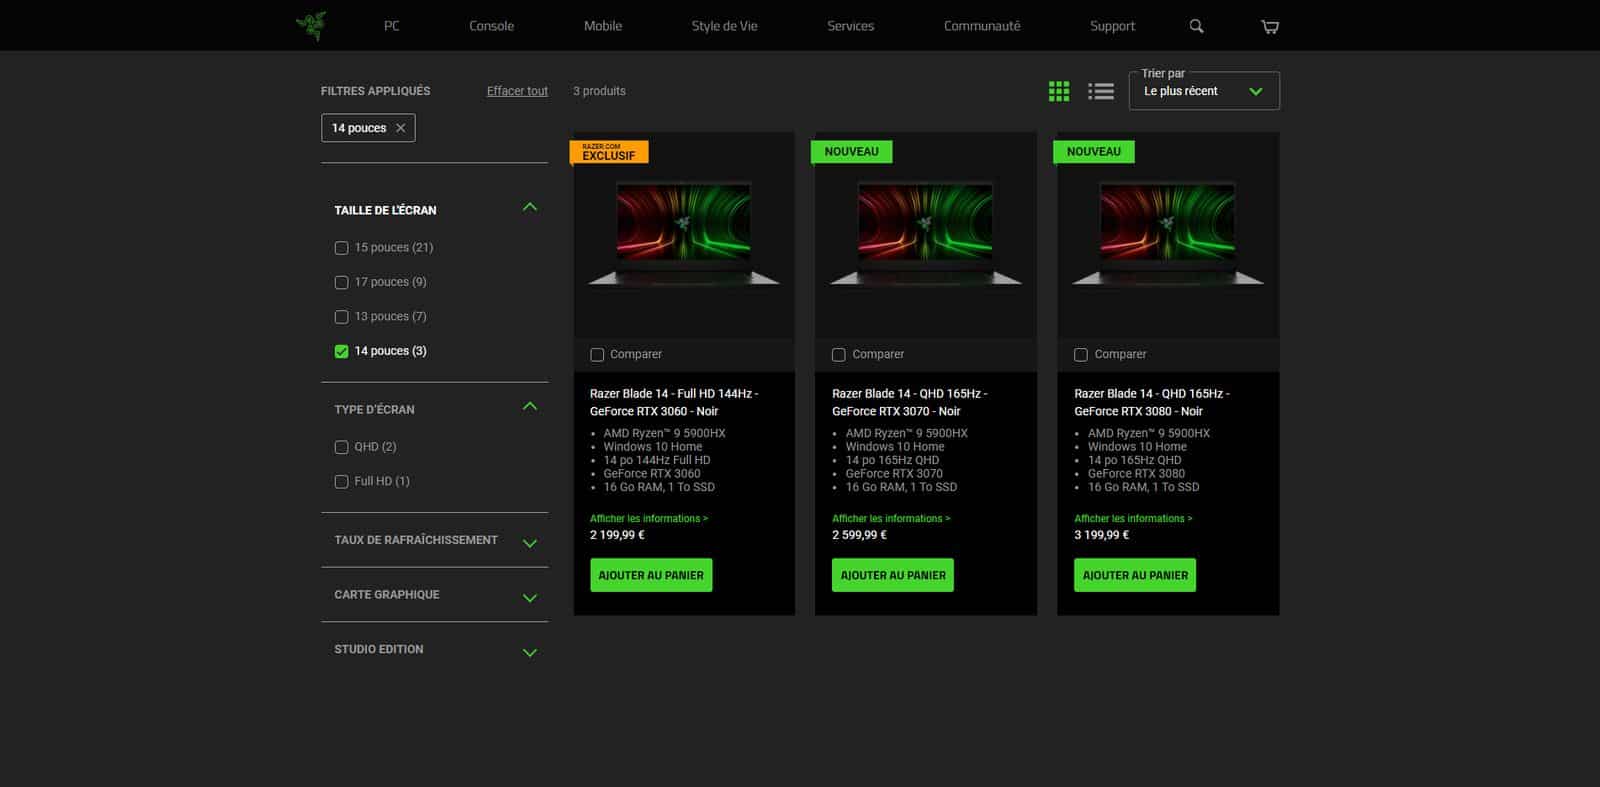The width and height of the screenshot is (1600, 787).
Task: Open the Console menu
Action: pyautogui.click(x=491, y=26)
